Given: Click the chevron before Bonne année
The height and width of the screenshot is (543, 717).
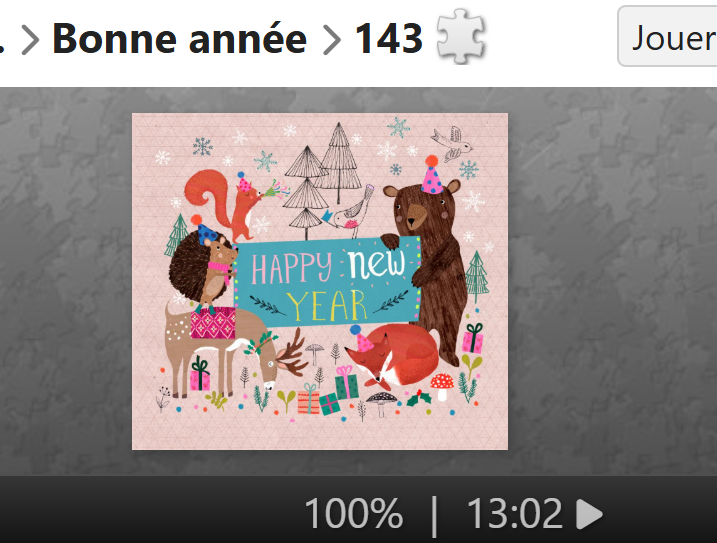Looking at the screenshot, I should click(x=30, y=40).
